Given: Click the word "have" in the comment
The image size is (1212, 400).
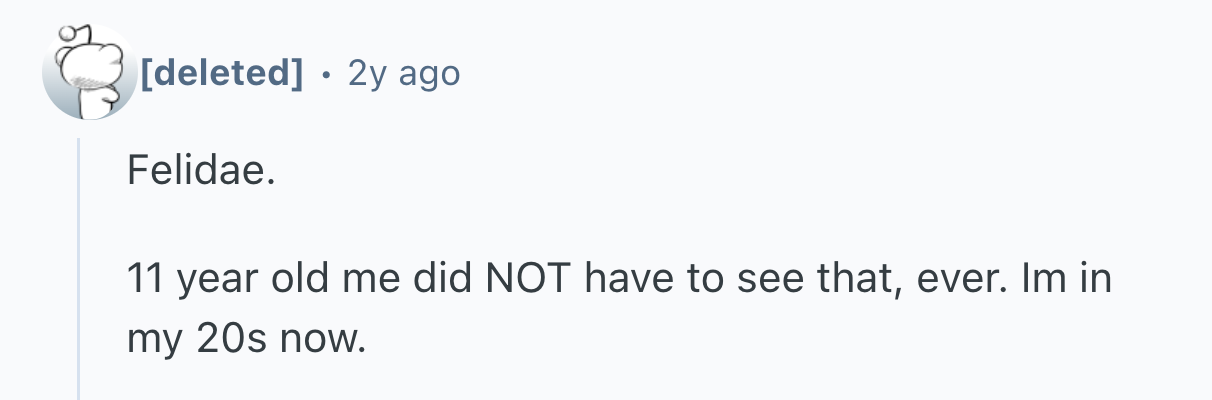Looking at the screenshot, I should point(633,279).
